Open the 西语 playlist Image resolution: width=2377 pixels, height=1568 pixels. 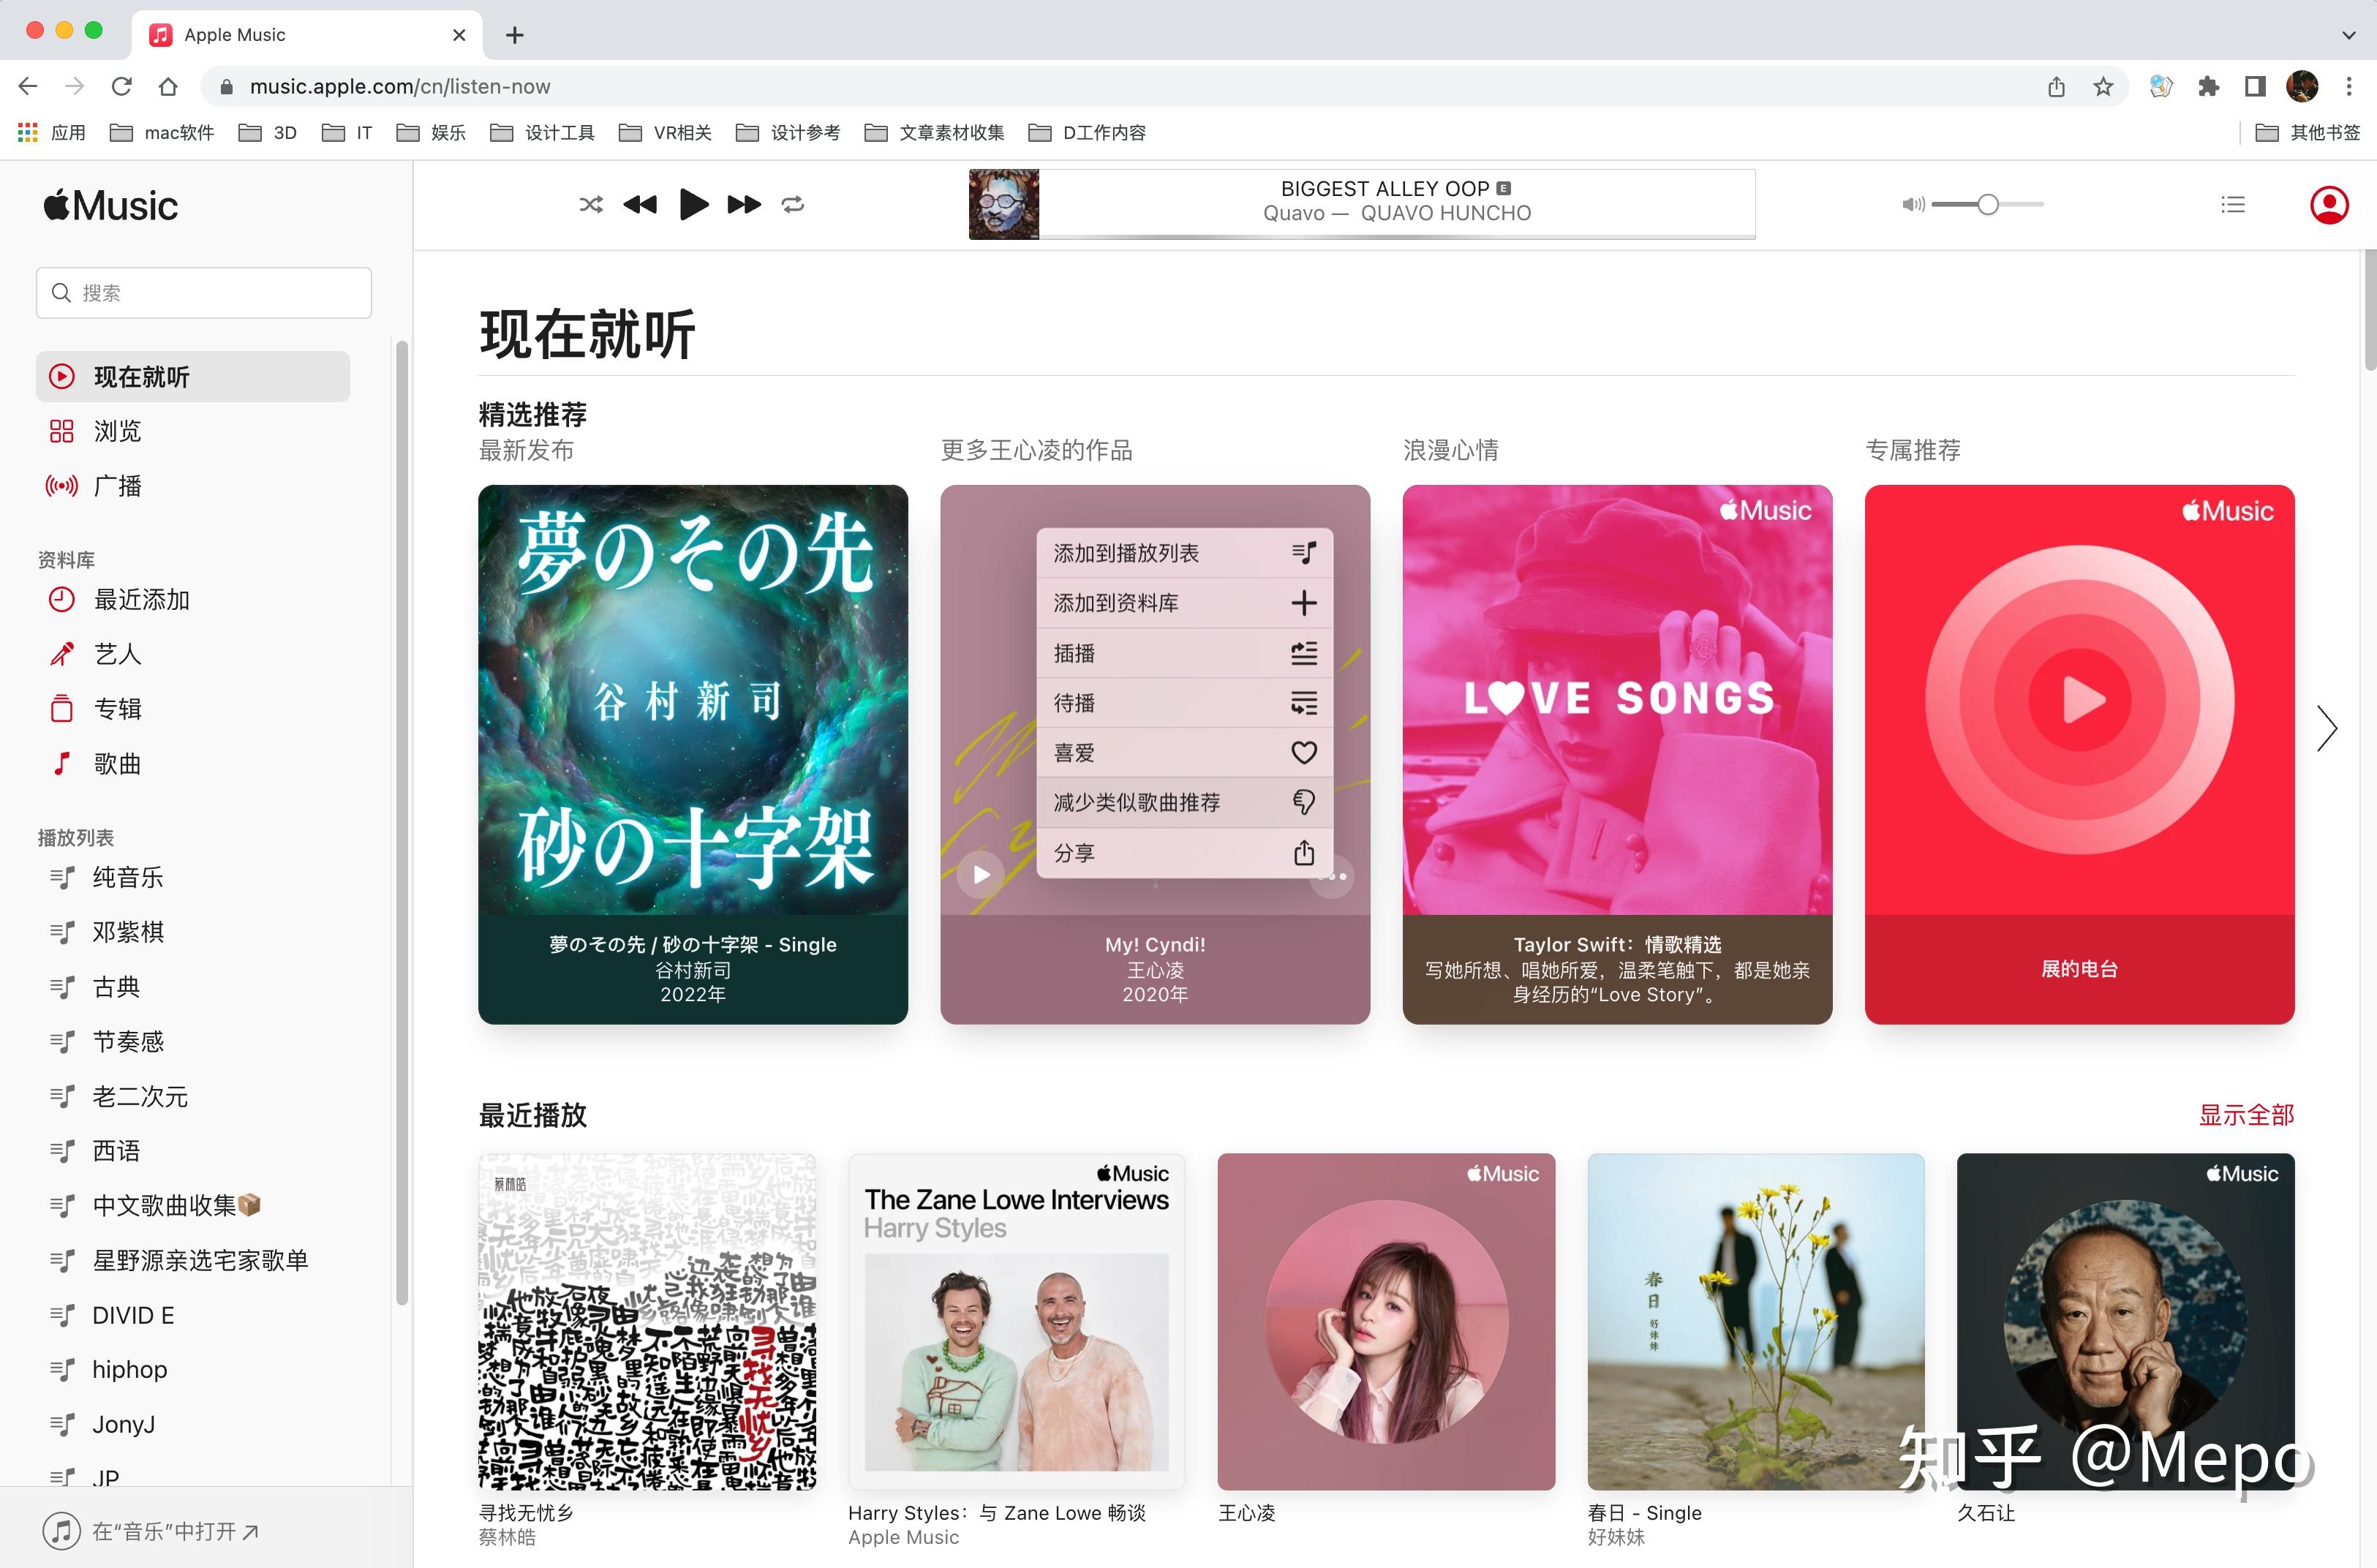tap(193, 1151)
